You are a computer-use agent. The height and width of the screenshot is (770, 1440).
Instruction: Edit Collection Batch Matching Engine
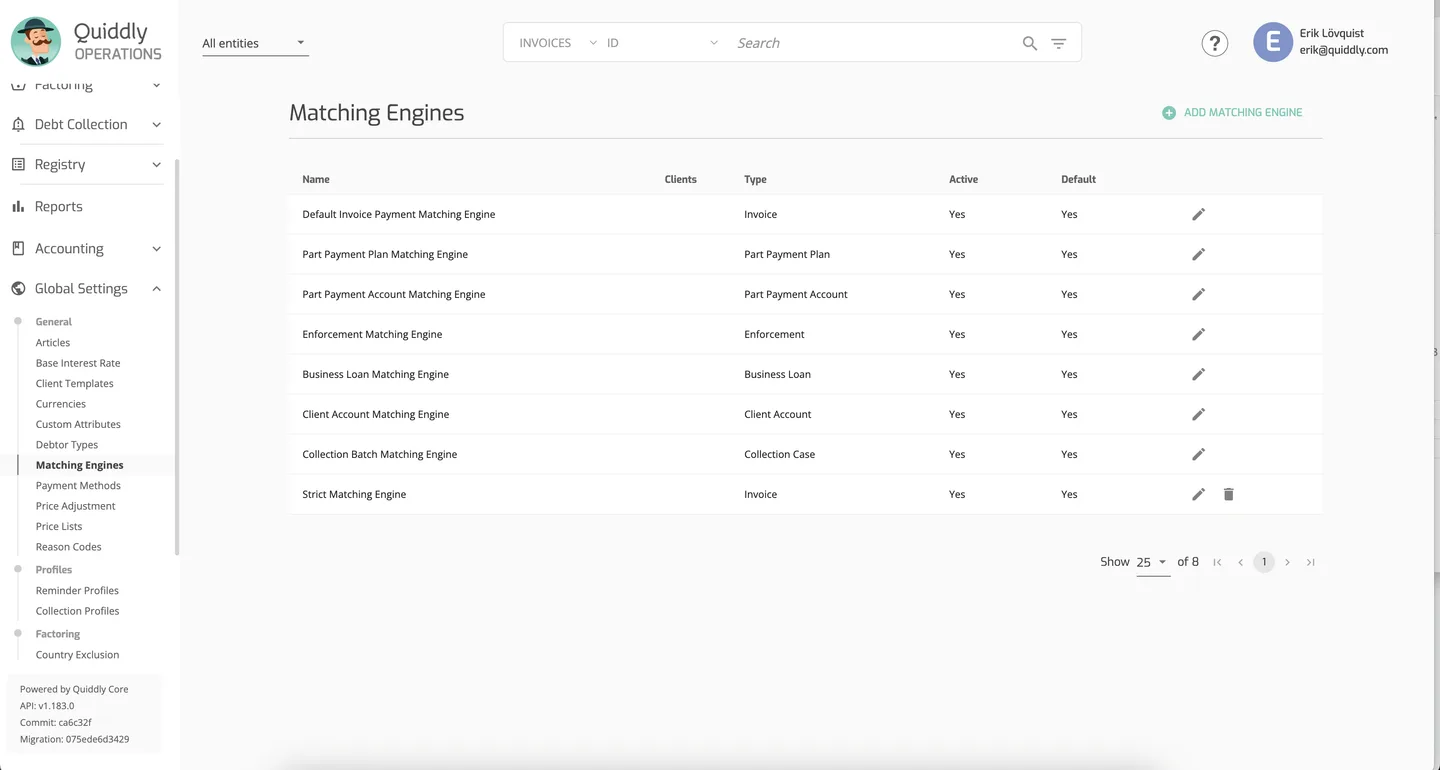[x=1198, y=454]
